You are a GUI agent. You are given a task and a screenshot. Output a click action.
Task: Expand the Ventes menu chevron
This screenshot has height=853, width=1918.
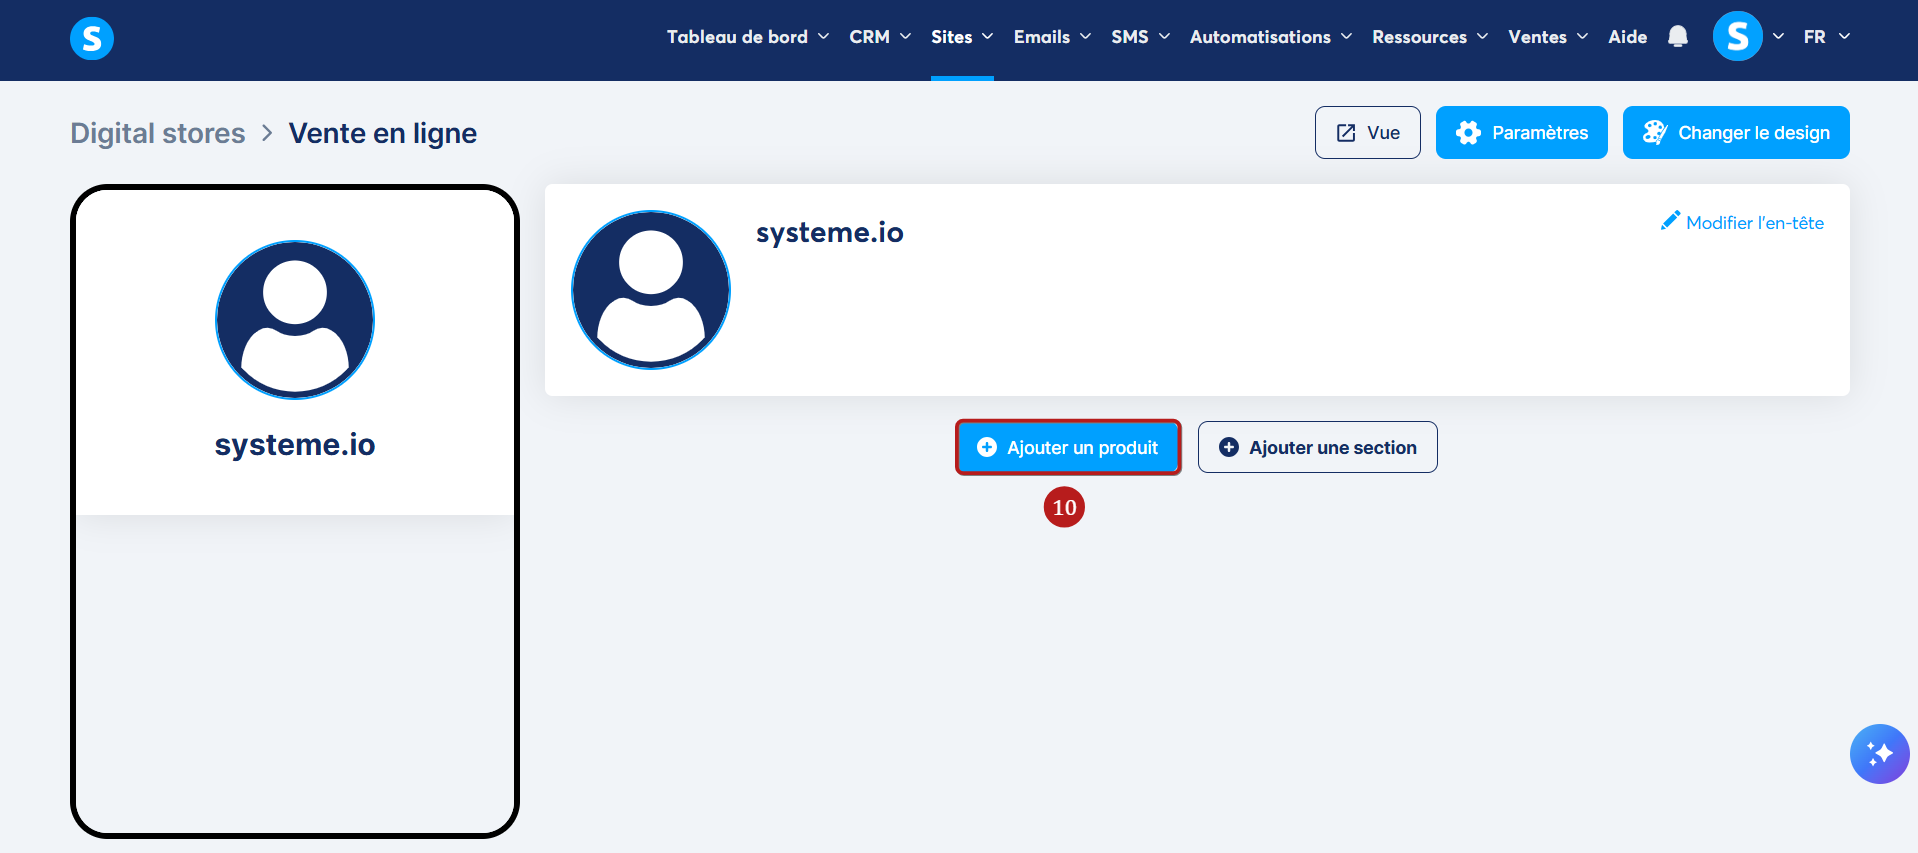click(x=1582, y=36)
